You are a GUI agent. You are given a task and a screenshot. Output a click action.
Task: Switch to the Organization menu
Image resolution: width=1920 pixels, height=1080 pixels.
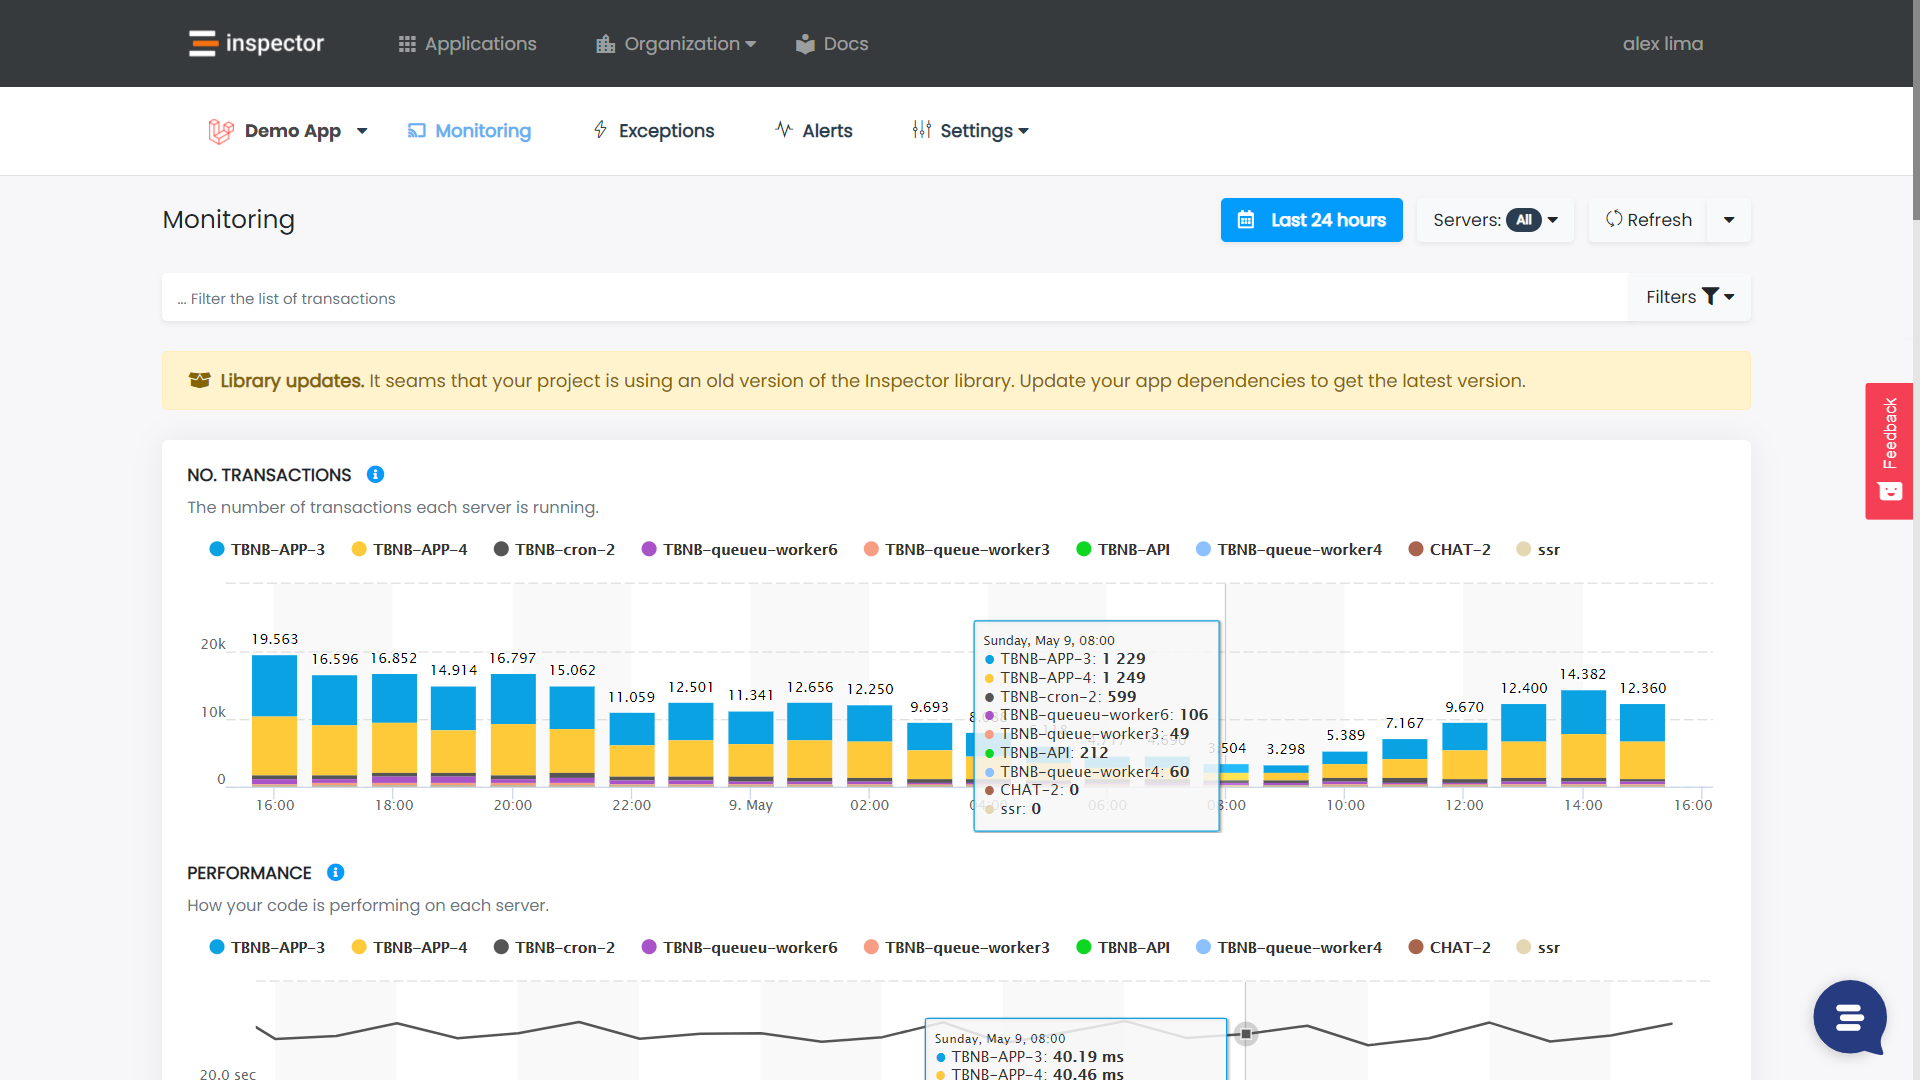tap(675, 43)
